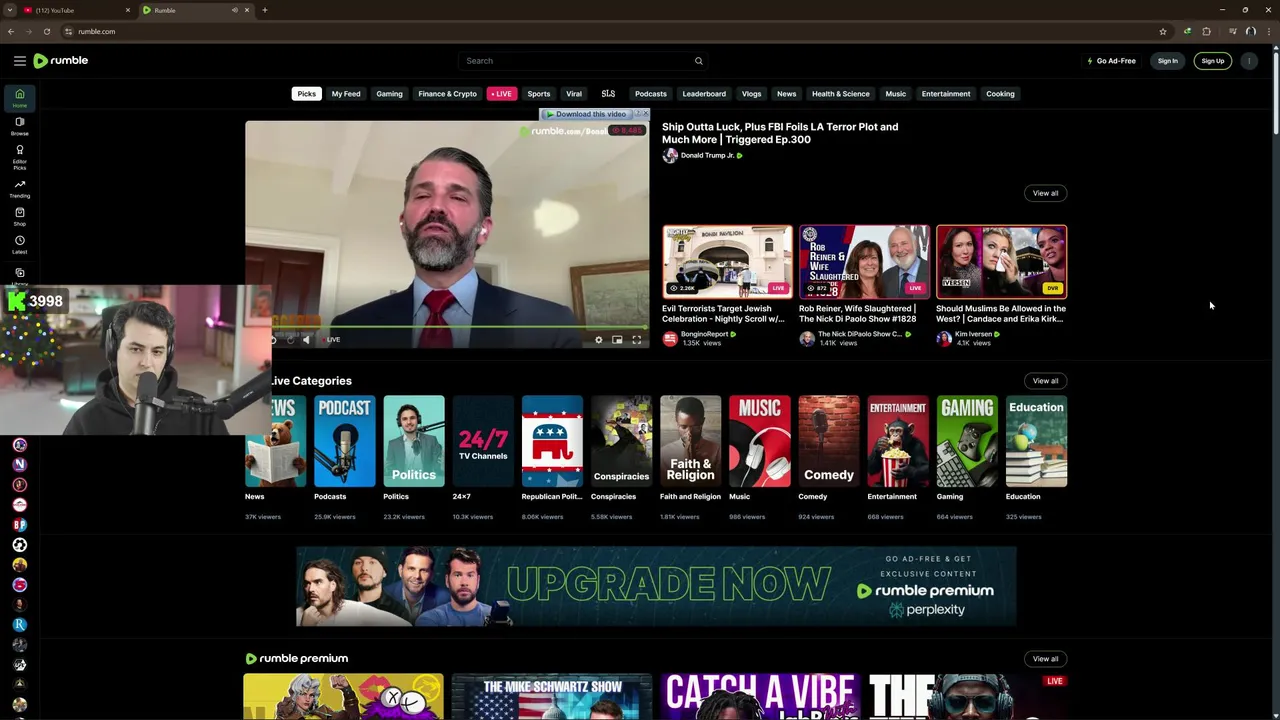Select the Finance & Crypto tab
The width and height of the screenshot is (1280, 720).
pyautogui.click(x=447, y=94)
